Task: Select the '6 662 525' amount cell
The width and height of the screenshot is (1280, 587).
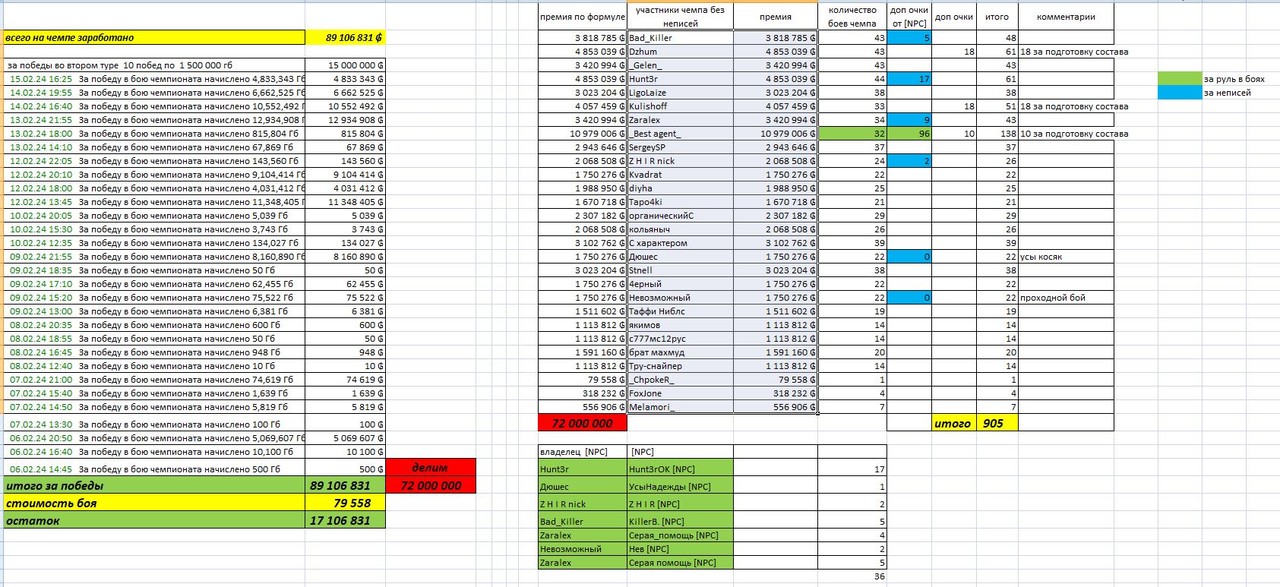Action: [345, 92]
